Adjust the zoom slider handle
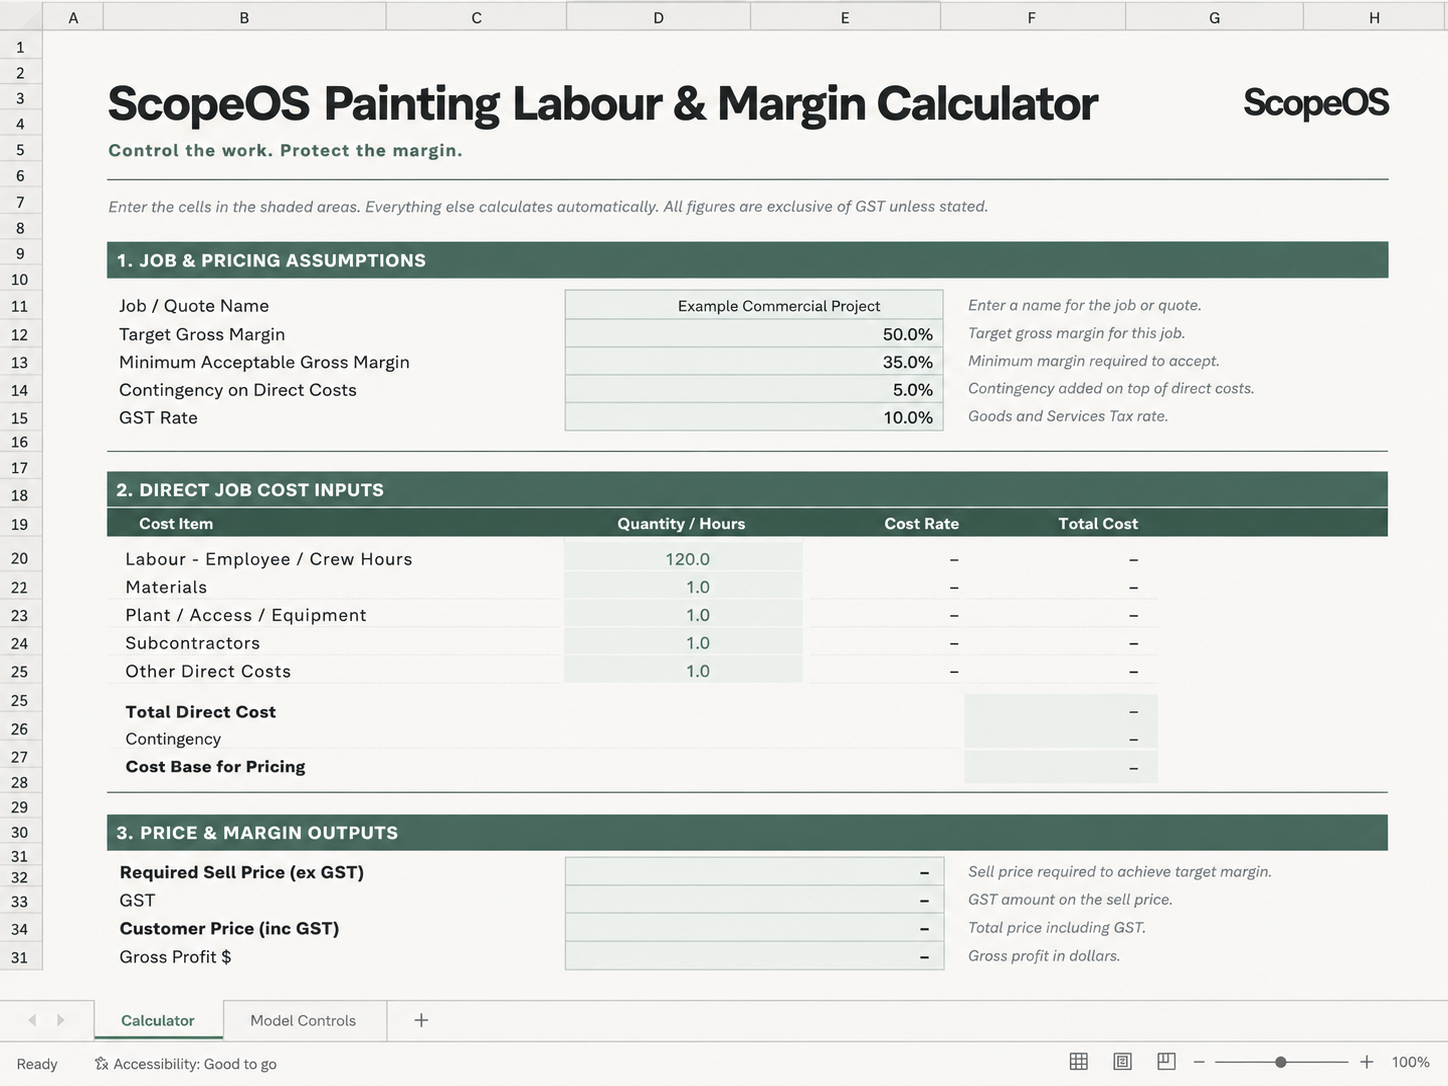The image size is (1448, 1086). pos(1280,1062)
